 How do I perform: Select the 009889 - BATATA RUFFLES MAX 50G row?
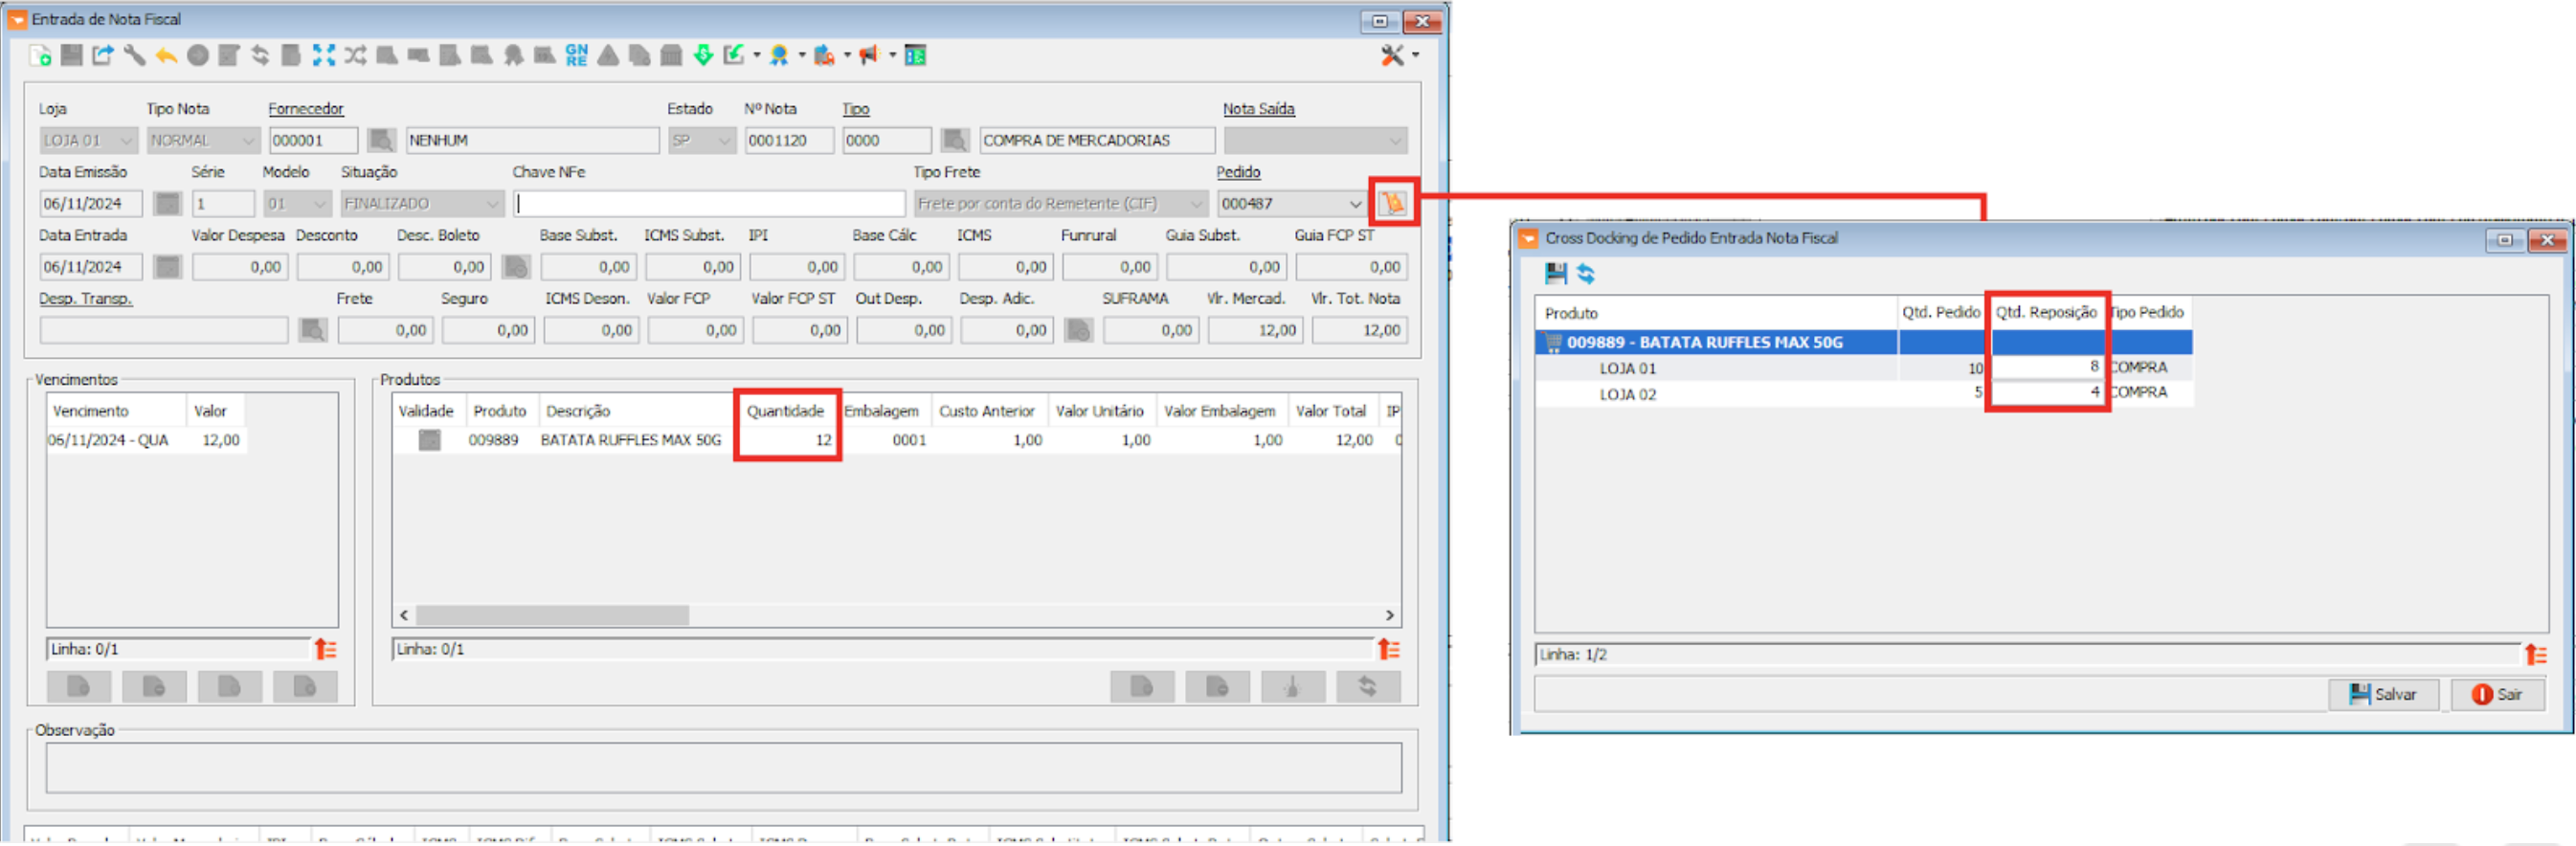1704,343
